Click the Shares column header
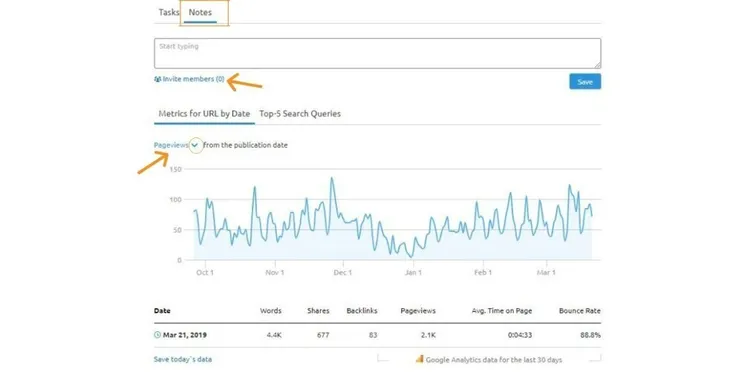 [x=318, y=311]
